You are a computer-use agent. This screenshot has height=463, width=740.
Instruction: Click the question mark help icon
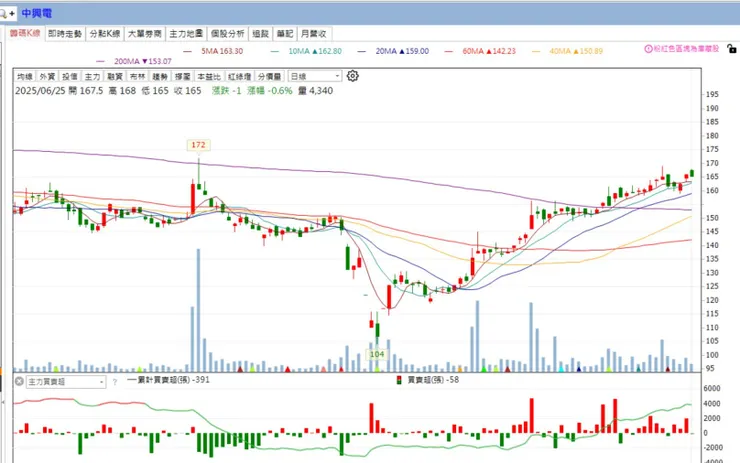click(115, 382)
